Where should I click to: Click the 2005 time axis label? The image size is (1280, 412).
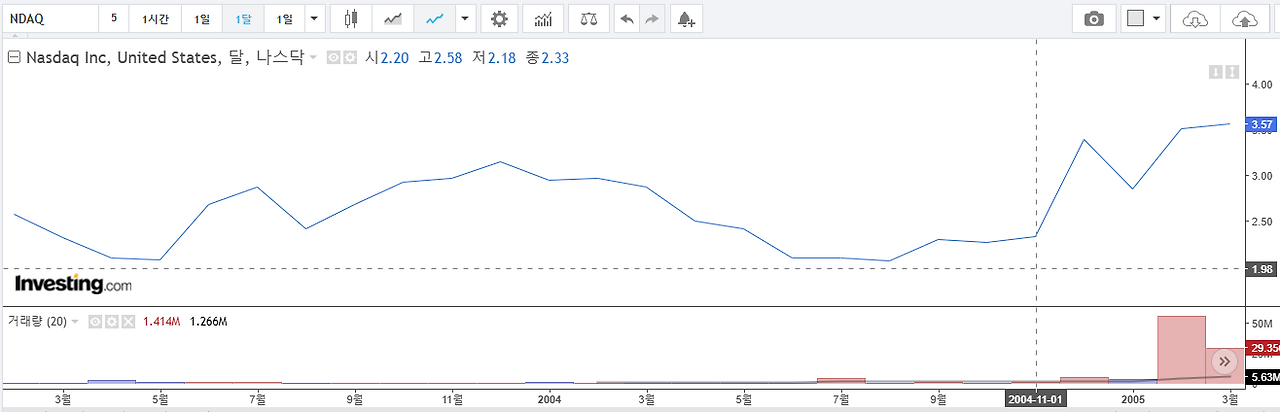pos(1132,398)
